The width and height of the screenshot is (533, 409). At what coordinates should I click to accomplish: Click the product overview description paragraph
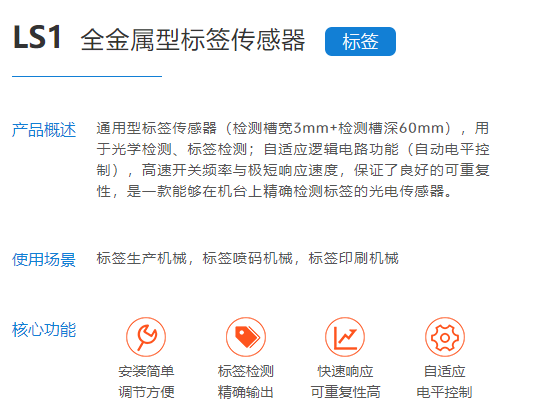pos(293,160)
